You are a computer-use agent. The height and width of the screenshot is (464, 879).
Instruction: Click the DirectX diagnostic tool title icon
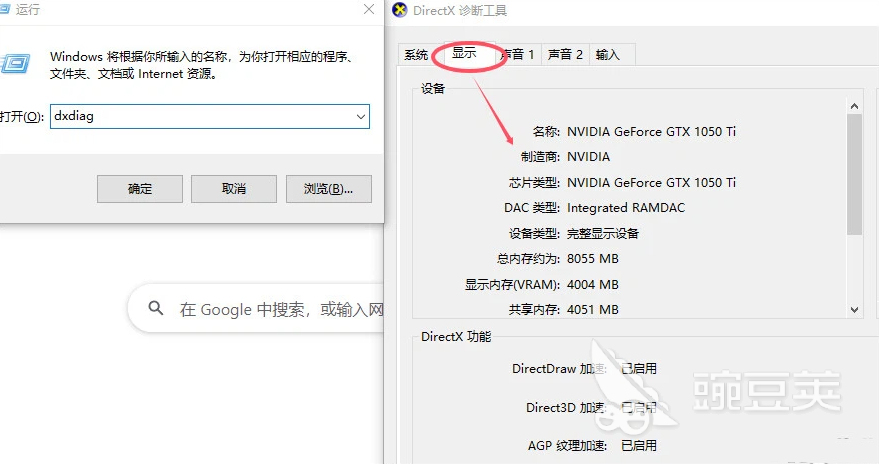coord(399,10)
